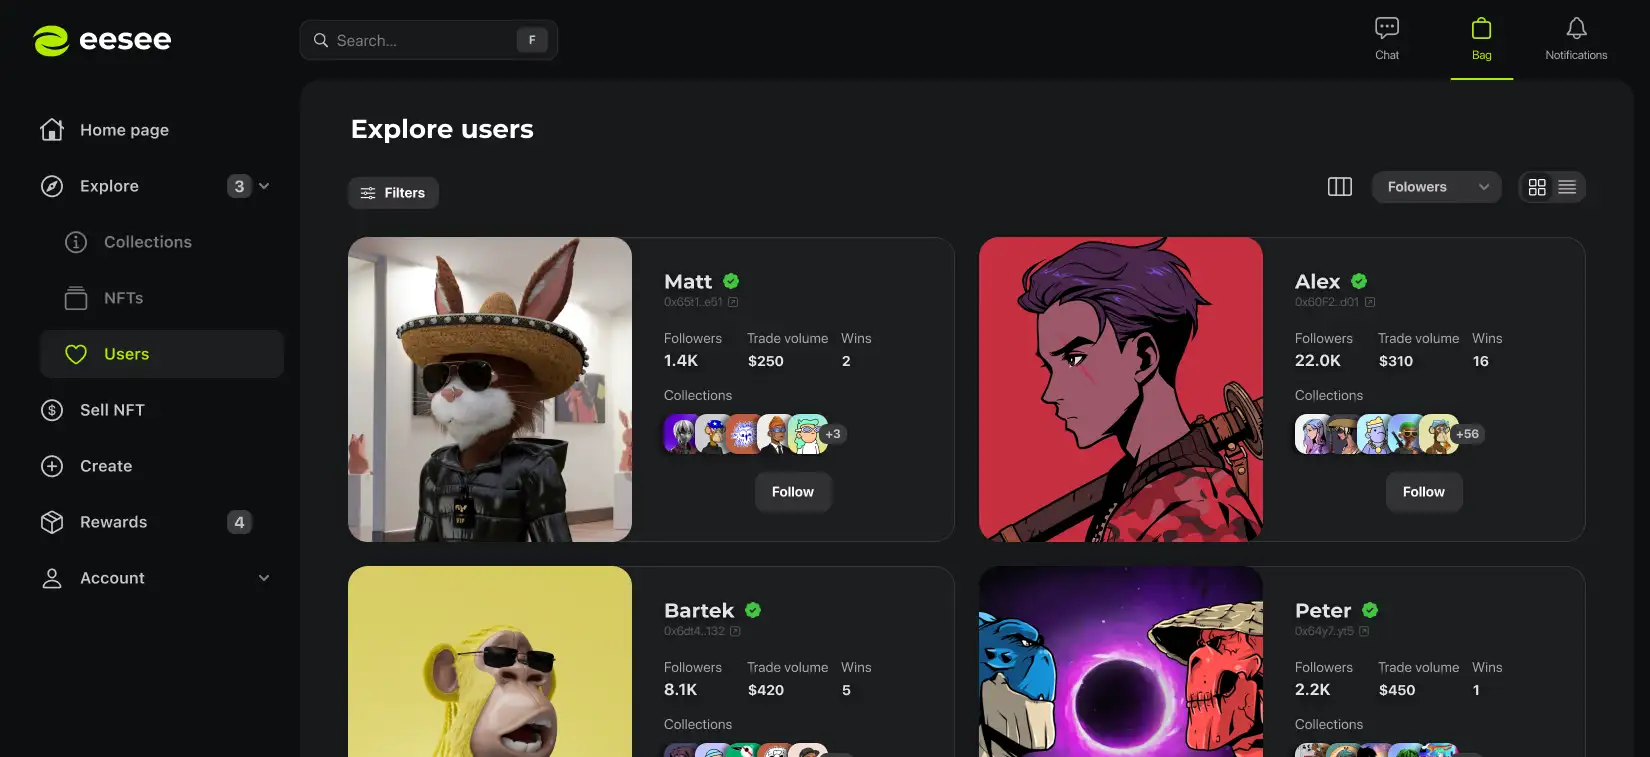Screen dimensions: 1650x757
Task: Open Sell NFT menu item
Action: [x=112, y=410]
